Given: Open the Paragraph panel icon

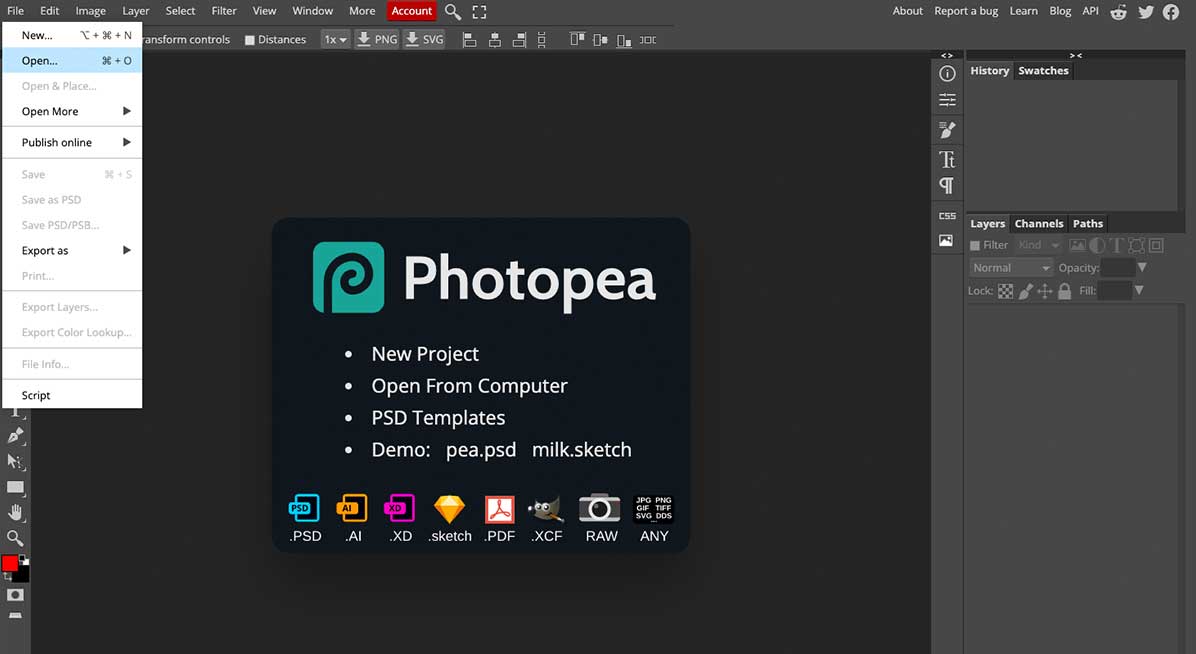Looking at the screenshot, I should 947,185.
